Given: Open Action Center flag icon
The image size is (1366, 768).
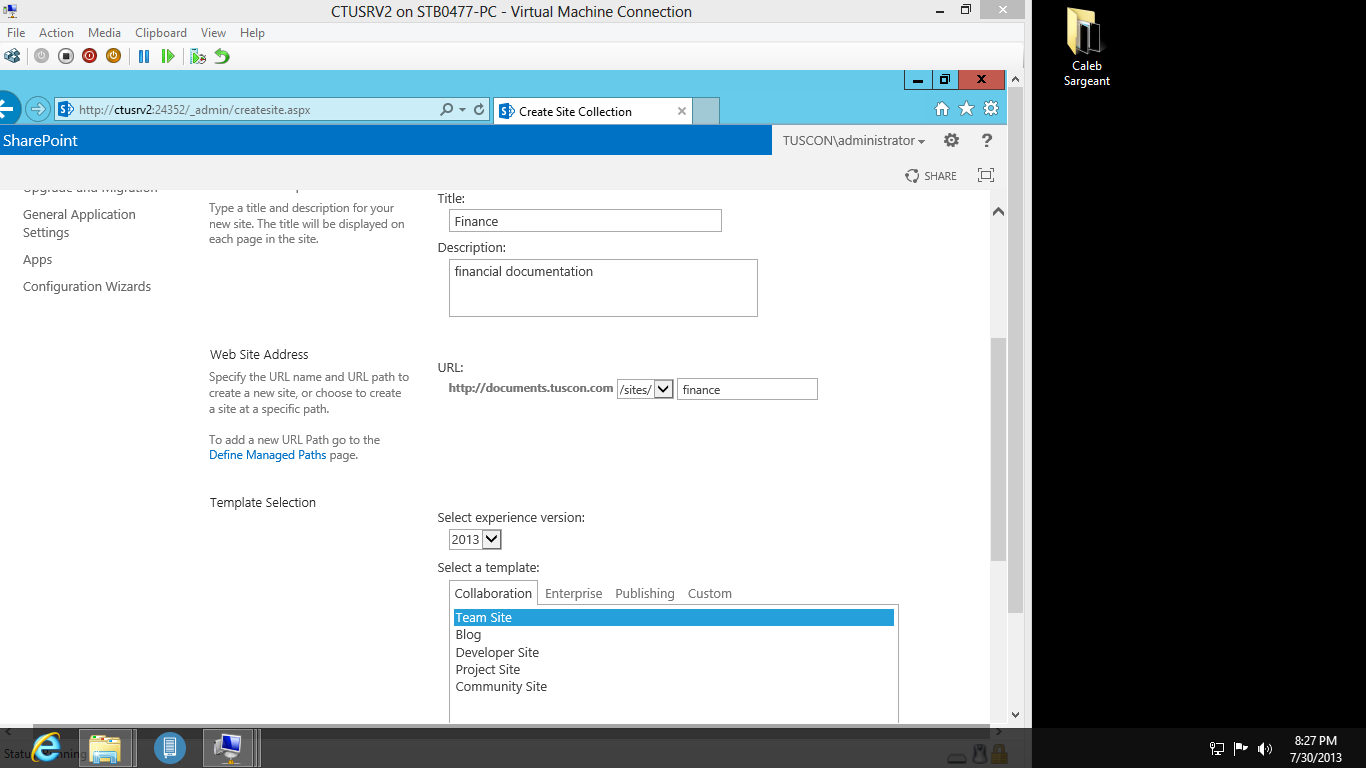Looking at the screenshot, I should 1241,748.
